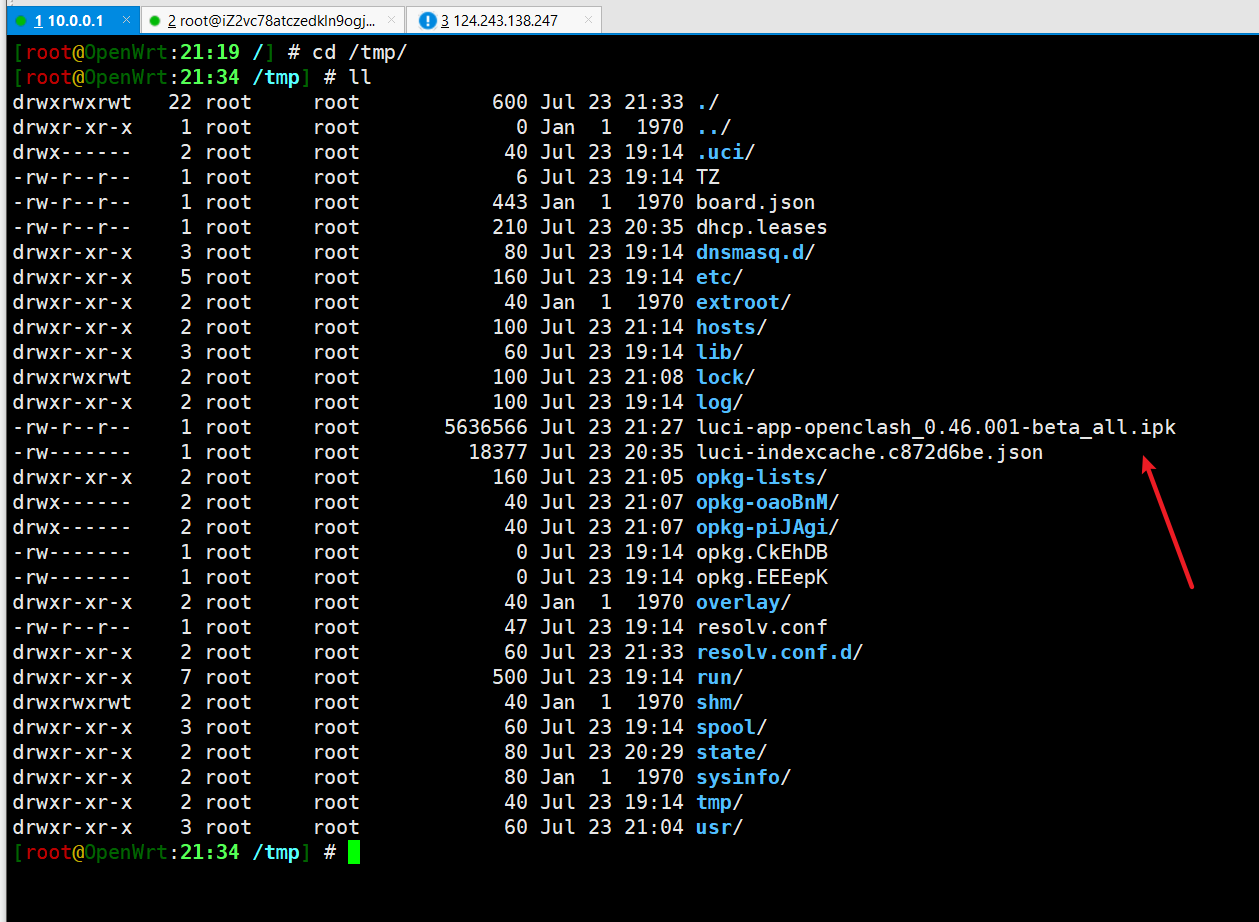The height and width of the screenshot is (922, 1259).
Task: Click the opkg-lists directory entry
Action: (757, 477)
